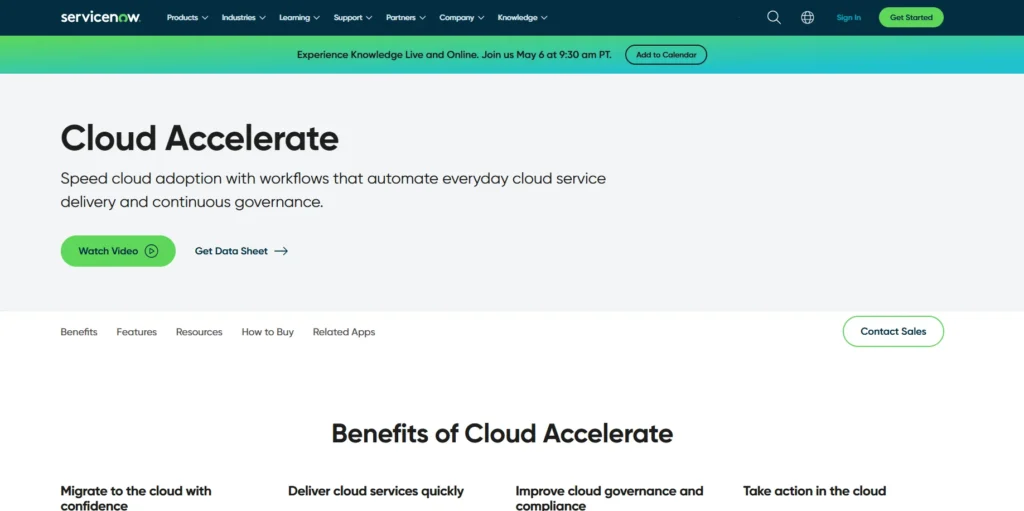The height and width of the screenshot is (511, 1024).
Task: Click the Get Started button
Action: coord(911,18)
